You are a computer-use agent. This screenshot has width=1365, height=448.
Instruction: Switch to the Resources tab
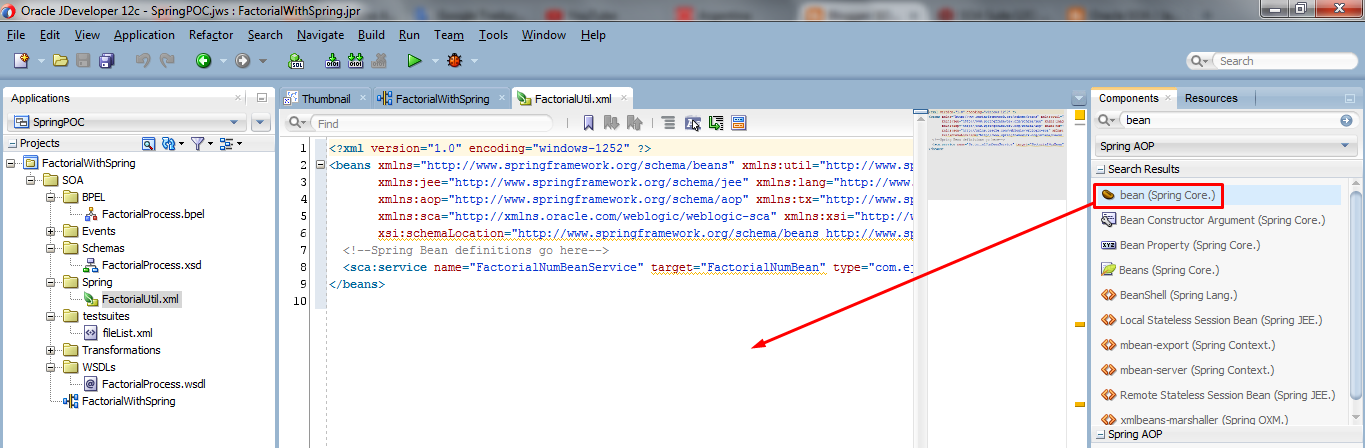tap(1211, 98)
